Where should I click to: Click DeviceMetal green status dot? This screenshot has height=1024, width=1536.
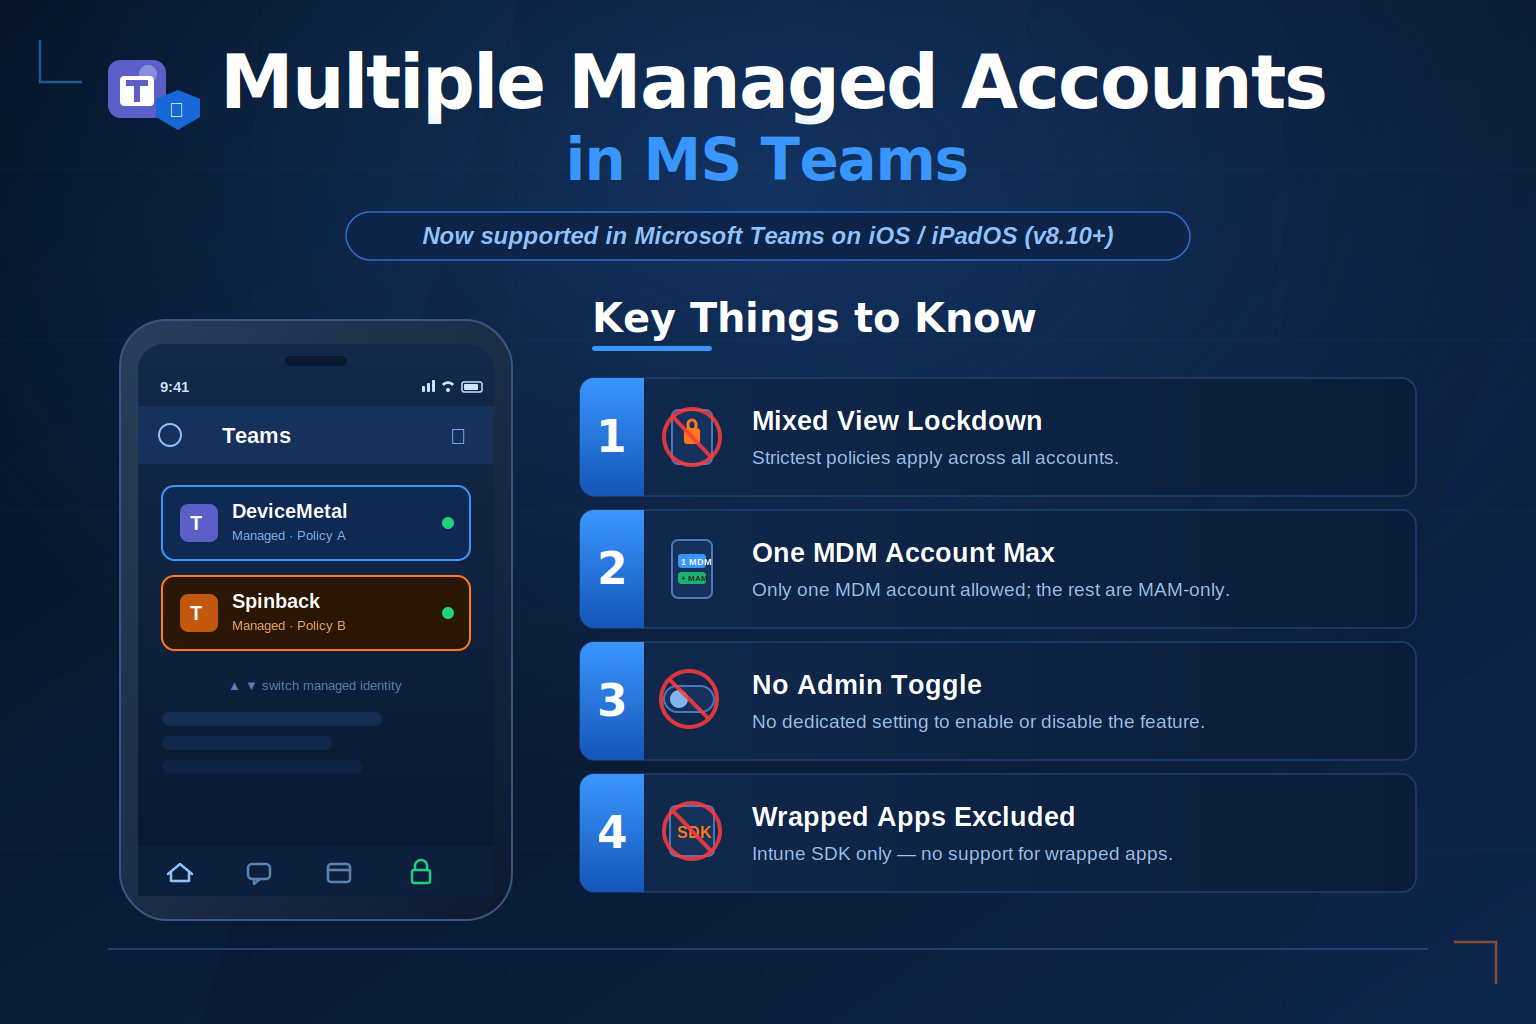[x=448, y=523]
